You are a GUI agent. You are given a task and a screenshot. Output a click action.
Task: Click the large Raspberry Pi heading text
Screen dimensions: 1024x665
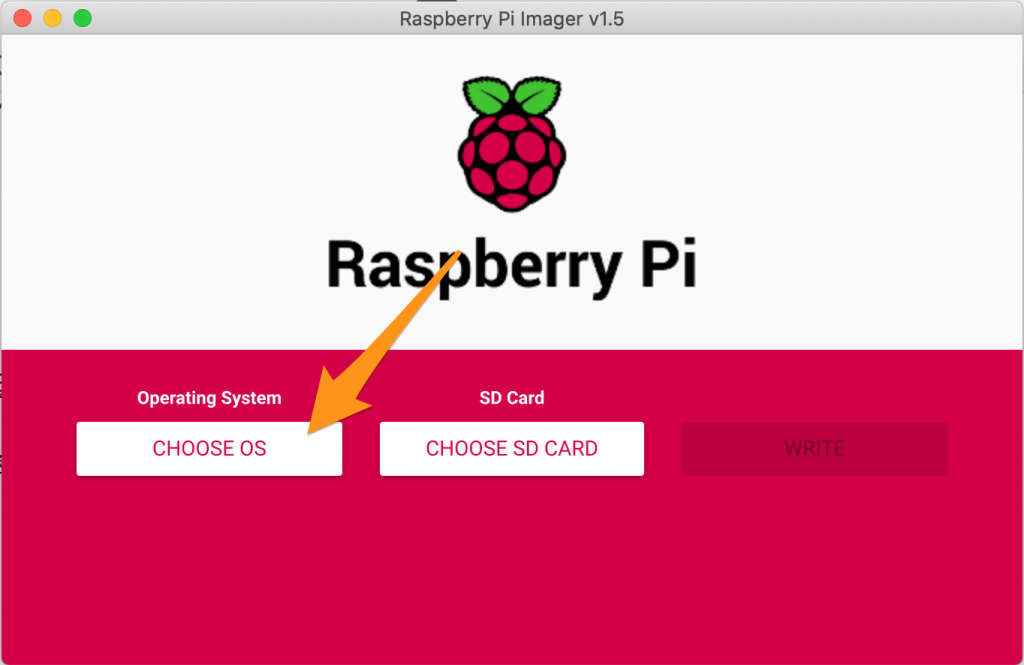pos(512,267)
